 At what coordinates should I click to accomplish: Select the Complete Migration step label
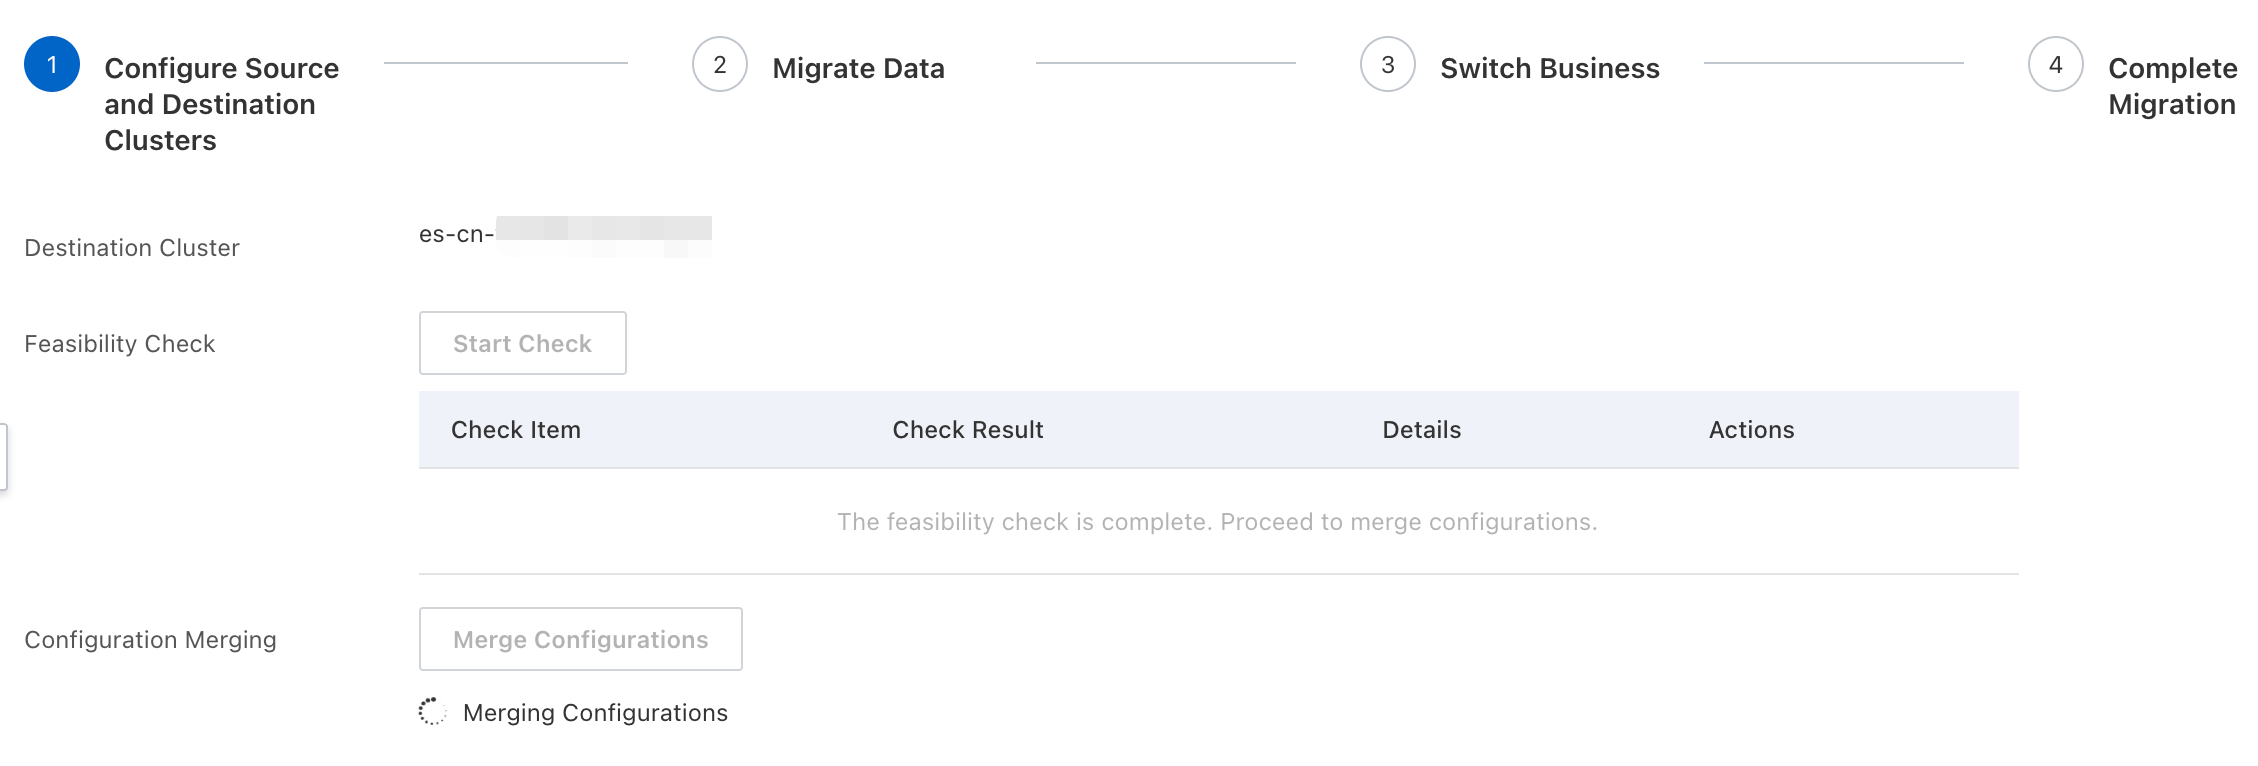2172,86
